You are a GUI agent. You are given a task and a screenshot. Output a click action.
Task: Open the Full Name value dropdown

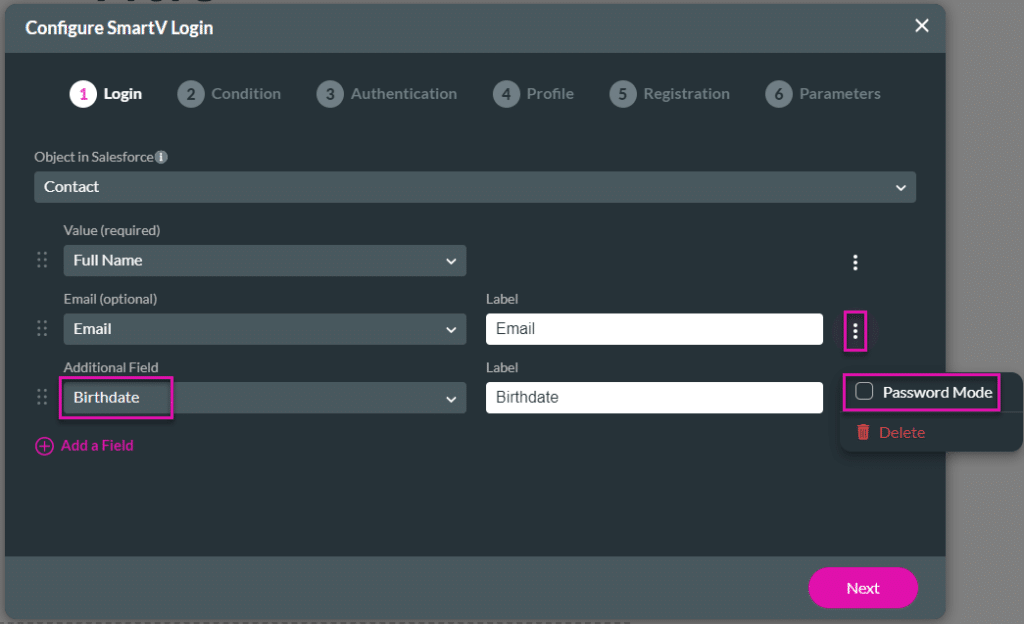click(x=265, y=260)
